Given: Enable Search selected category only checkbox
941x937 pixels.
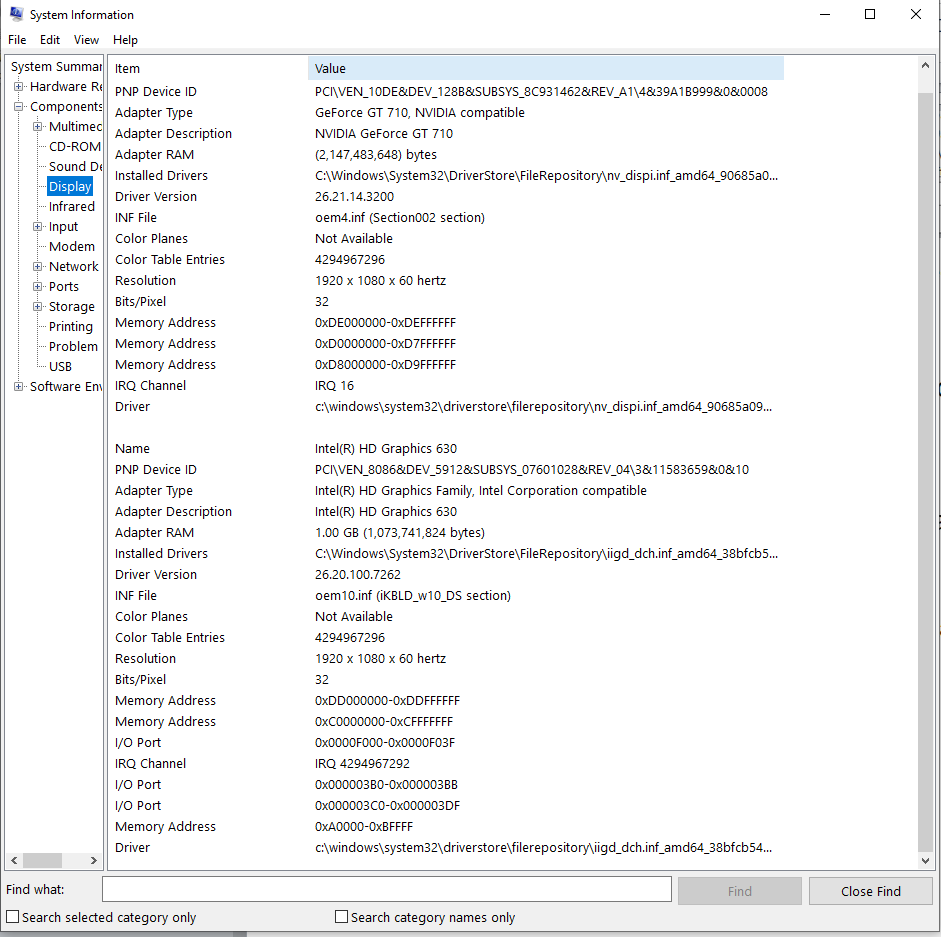Looking at the screenshot, I should pyautogui.click(x=13, y=917).
